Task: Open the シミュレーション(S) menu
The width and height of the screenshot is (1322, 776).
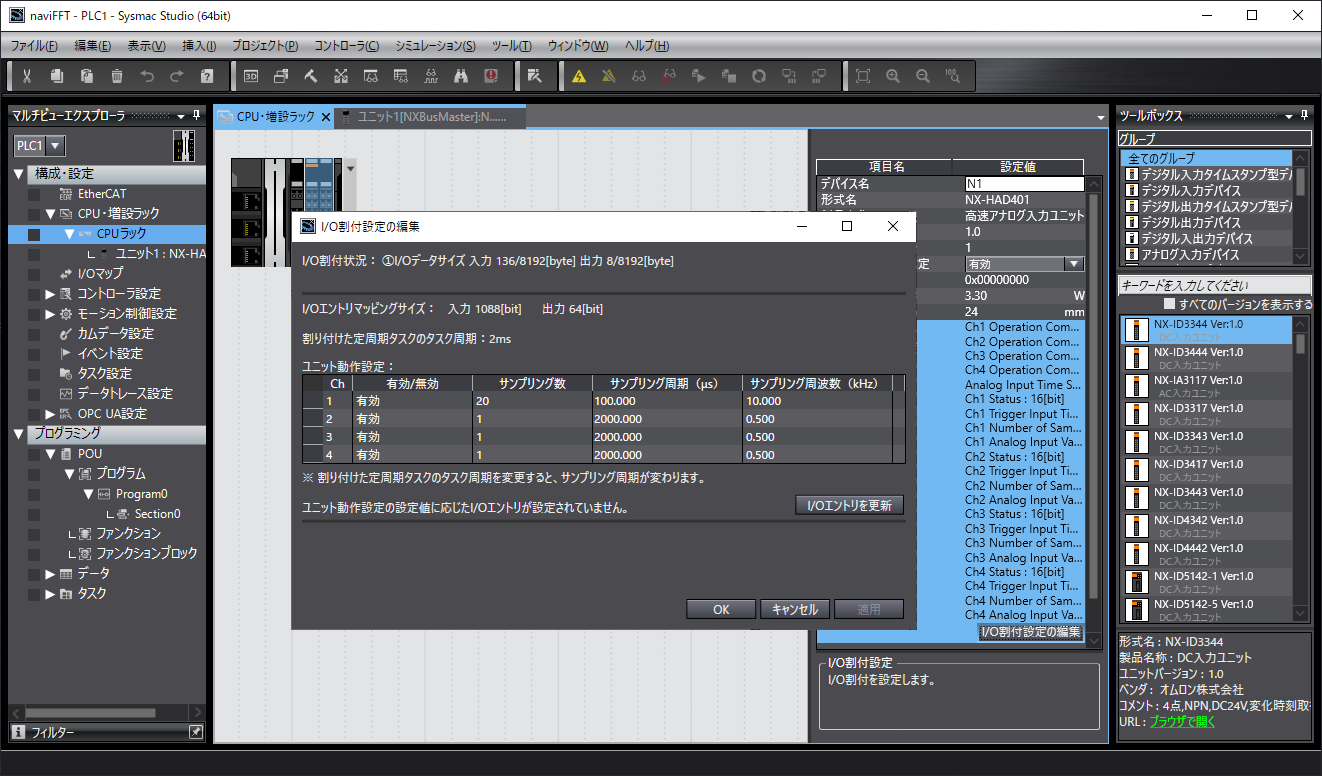Action: click(x=434, y=46)
